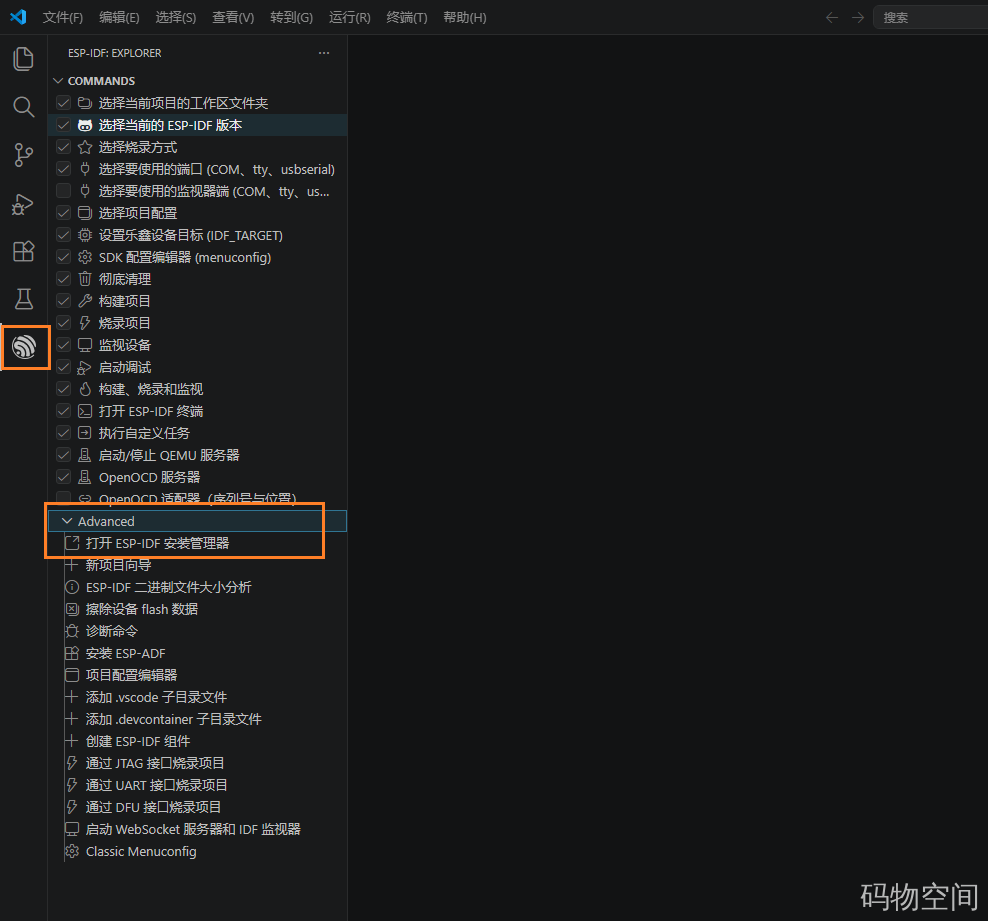Click the monitor icon beside 监视设备
The height and width of the screenshot is (921, 988).
pyautogui.click(x=85, y=345)
